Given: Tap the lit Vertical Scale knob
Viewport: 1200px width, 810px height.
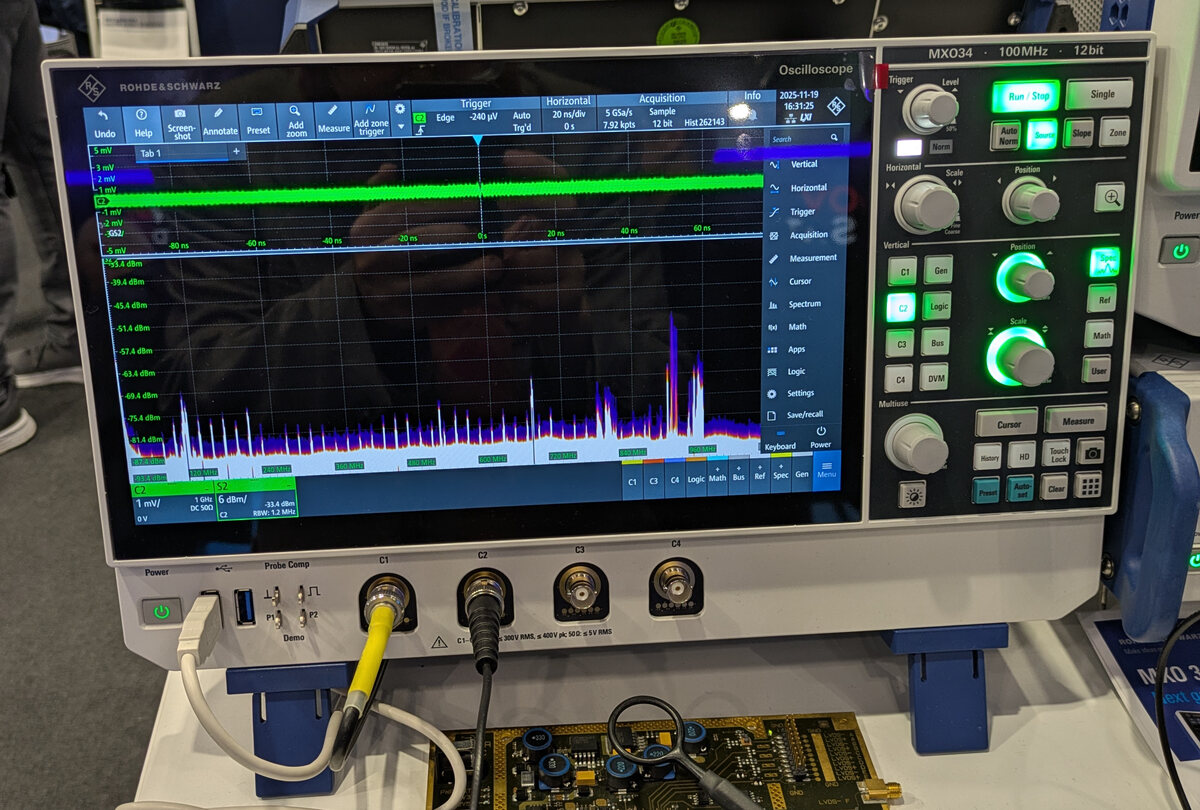Looking at the screenshot, I should (1020, 356).
